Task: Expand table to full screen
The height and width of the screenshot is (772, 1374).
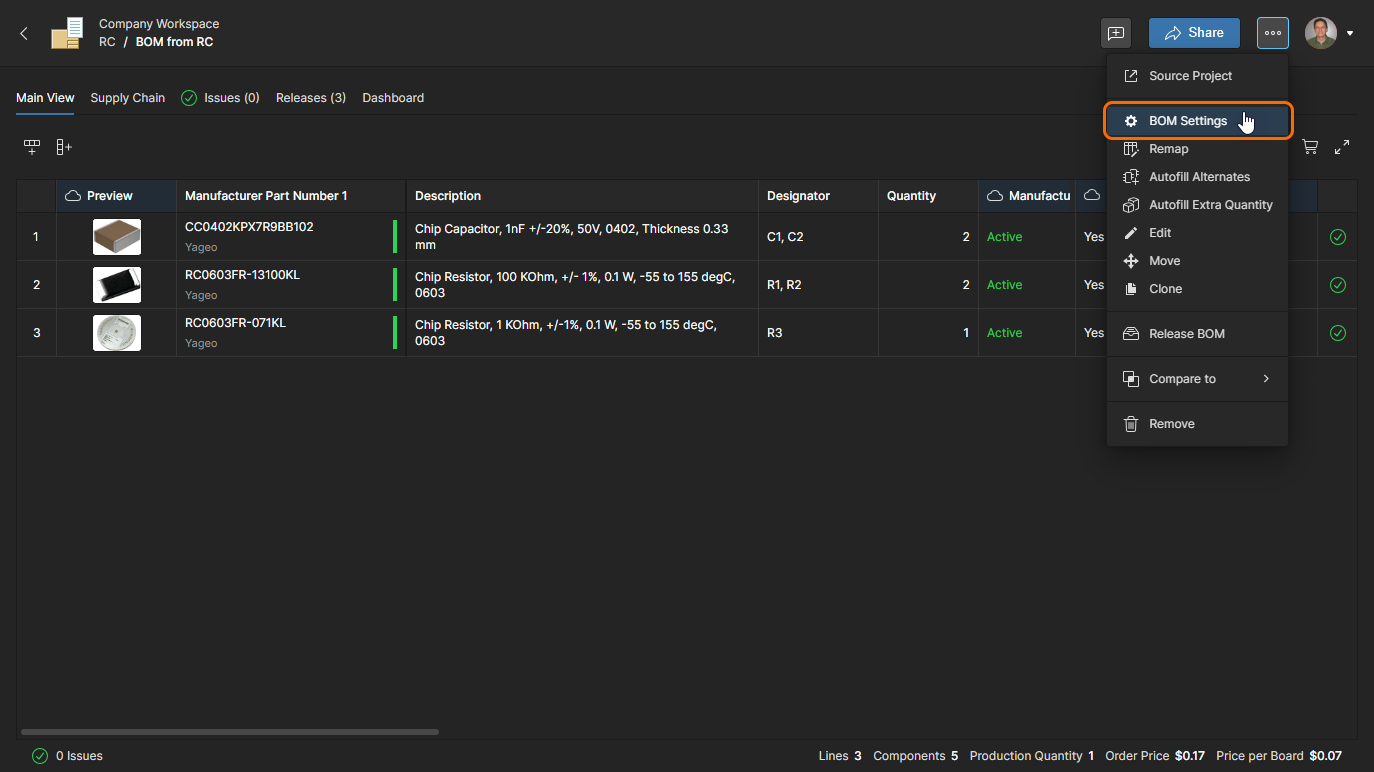Action: [1342, 147]
